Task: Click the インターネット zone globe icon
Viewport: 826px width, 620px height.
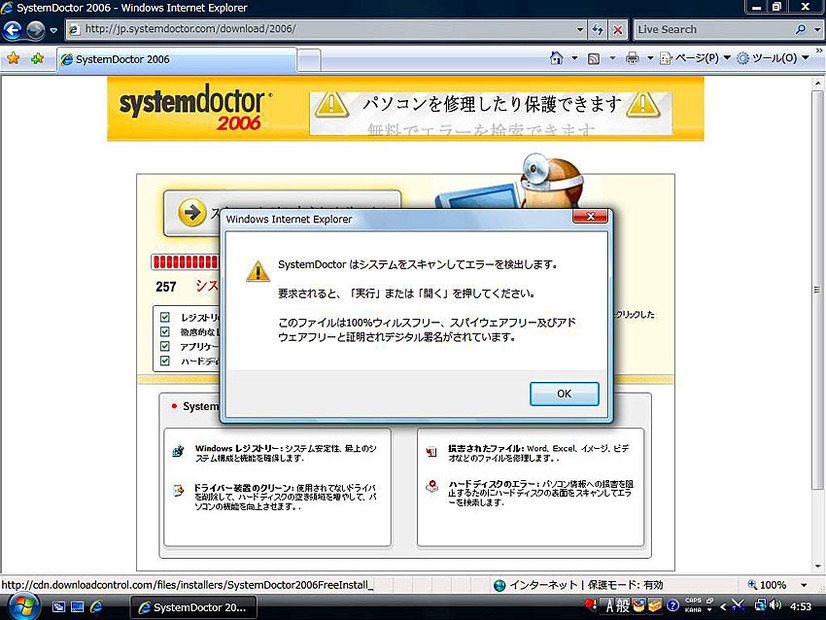Action: 500,585
